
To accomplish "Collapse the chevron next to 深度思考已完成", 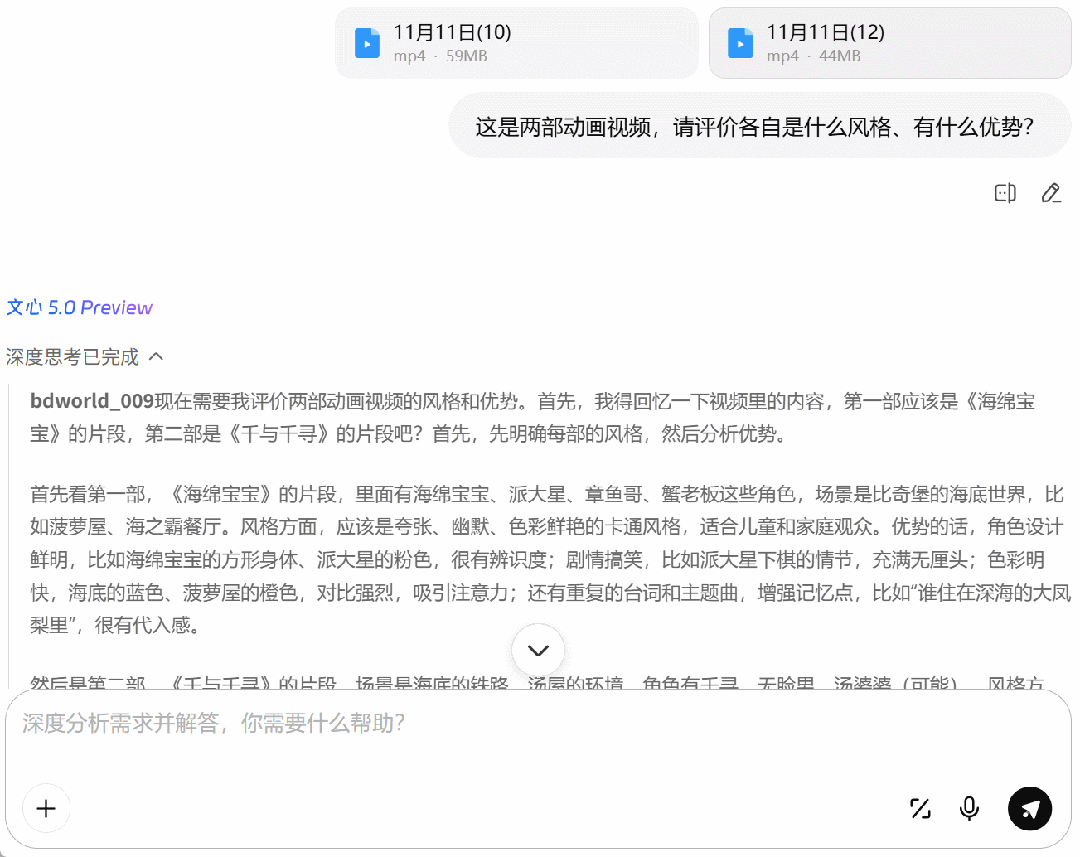I will pos(156,356).
